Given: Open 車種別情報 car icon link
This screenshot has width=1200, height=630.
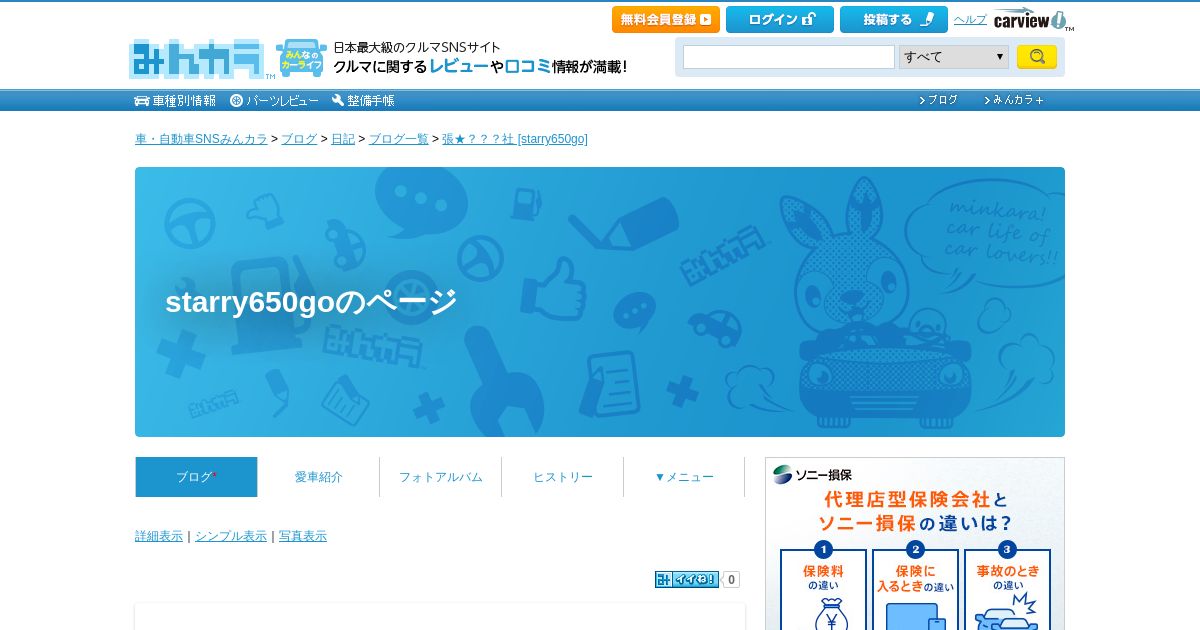Looking at the screenshot, I should (x=175, y=100).
